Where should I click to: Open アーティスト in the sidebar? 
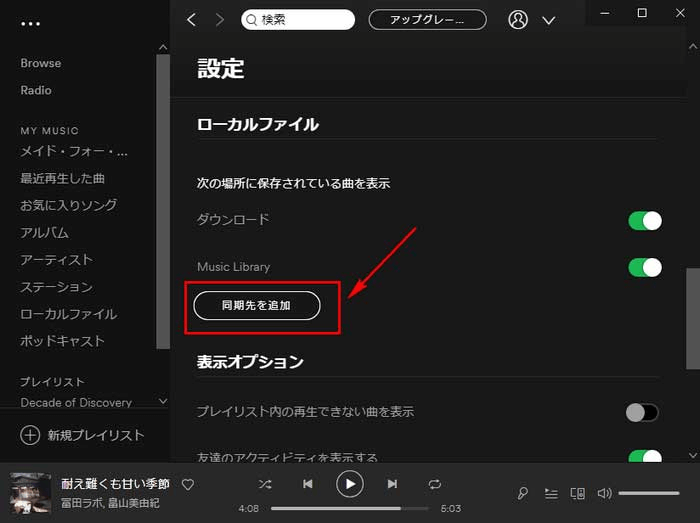[x=57, y=260]
